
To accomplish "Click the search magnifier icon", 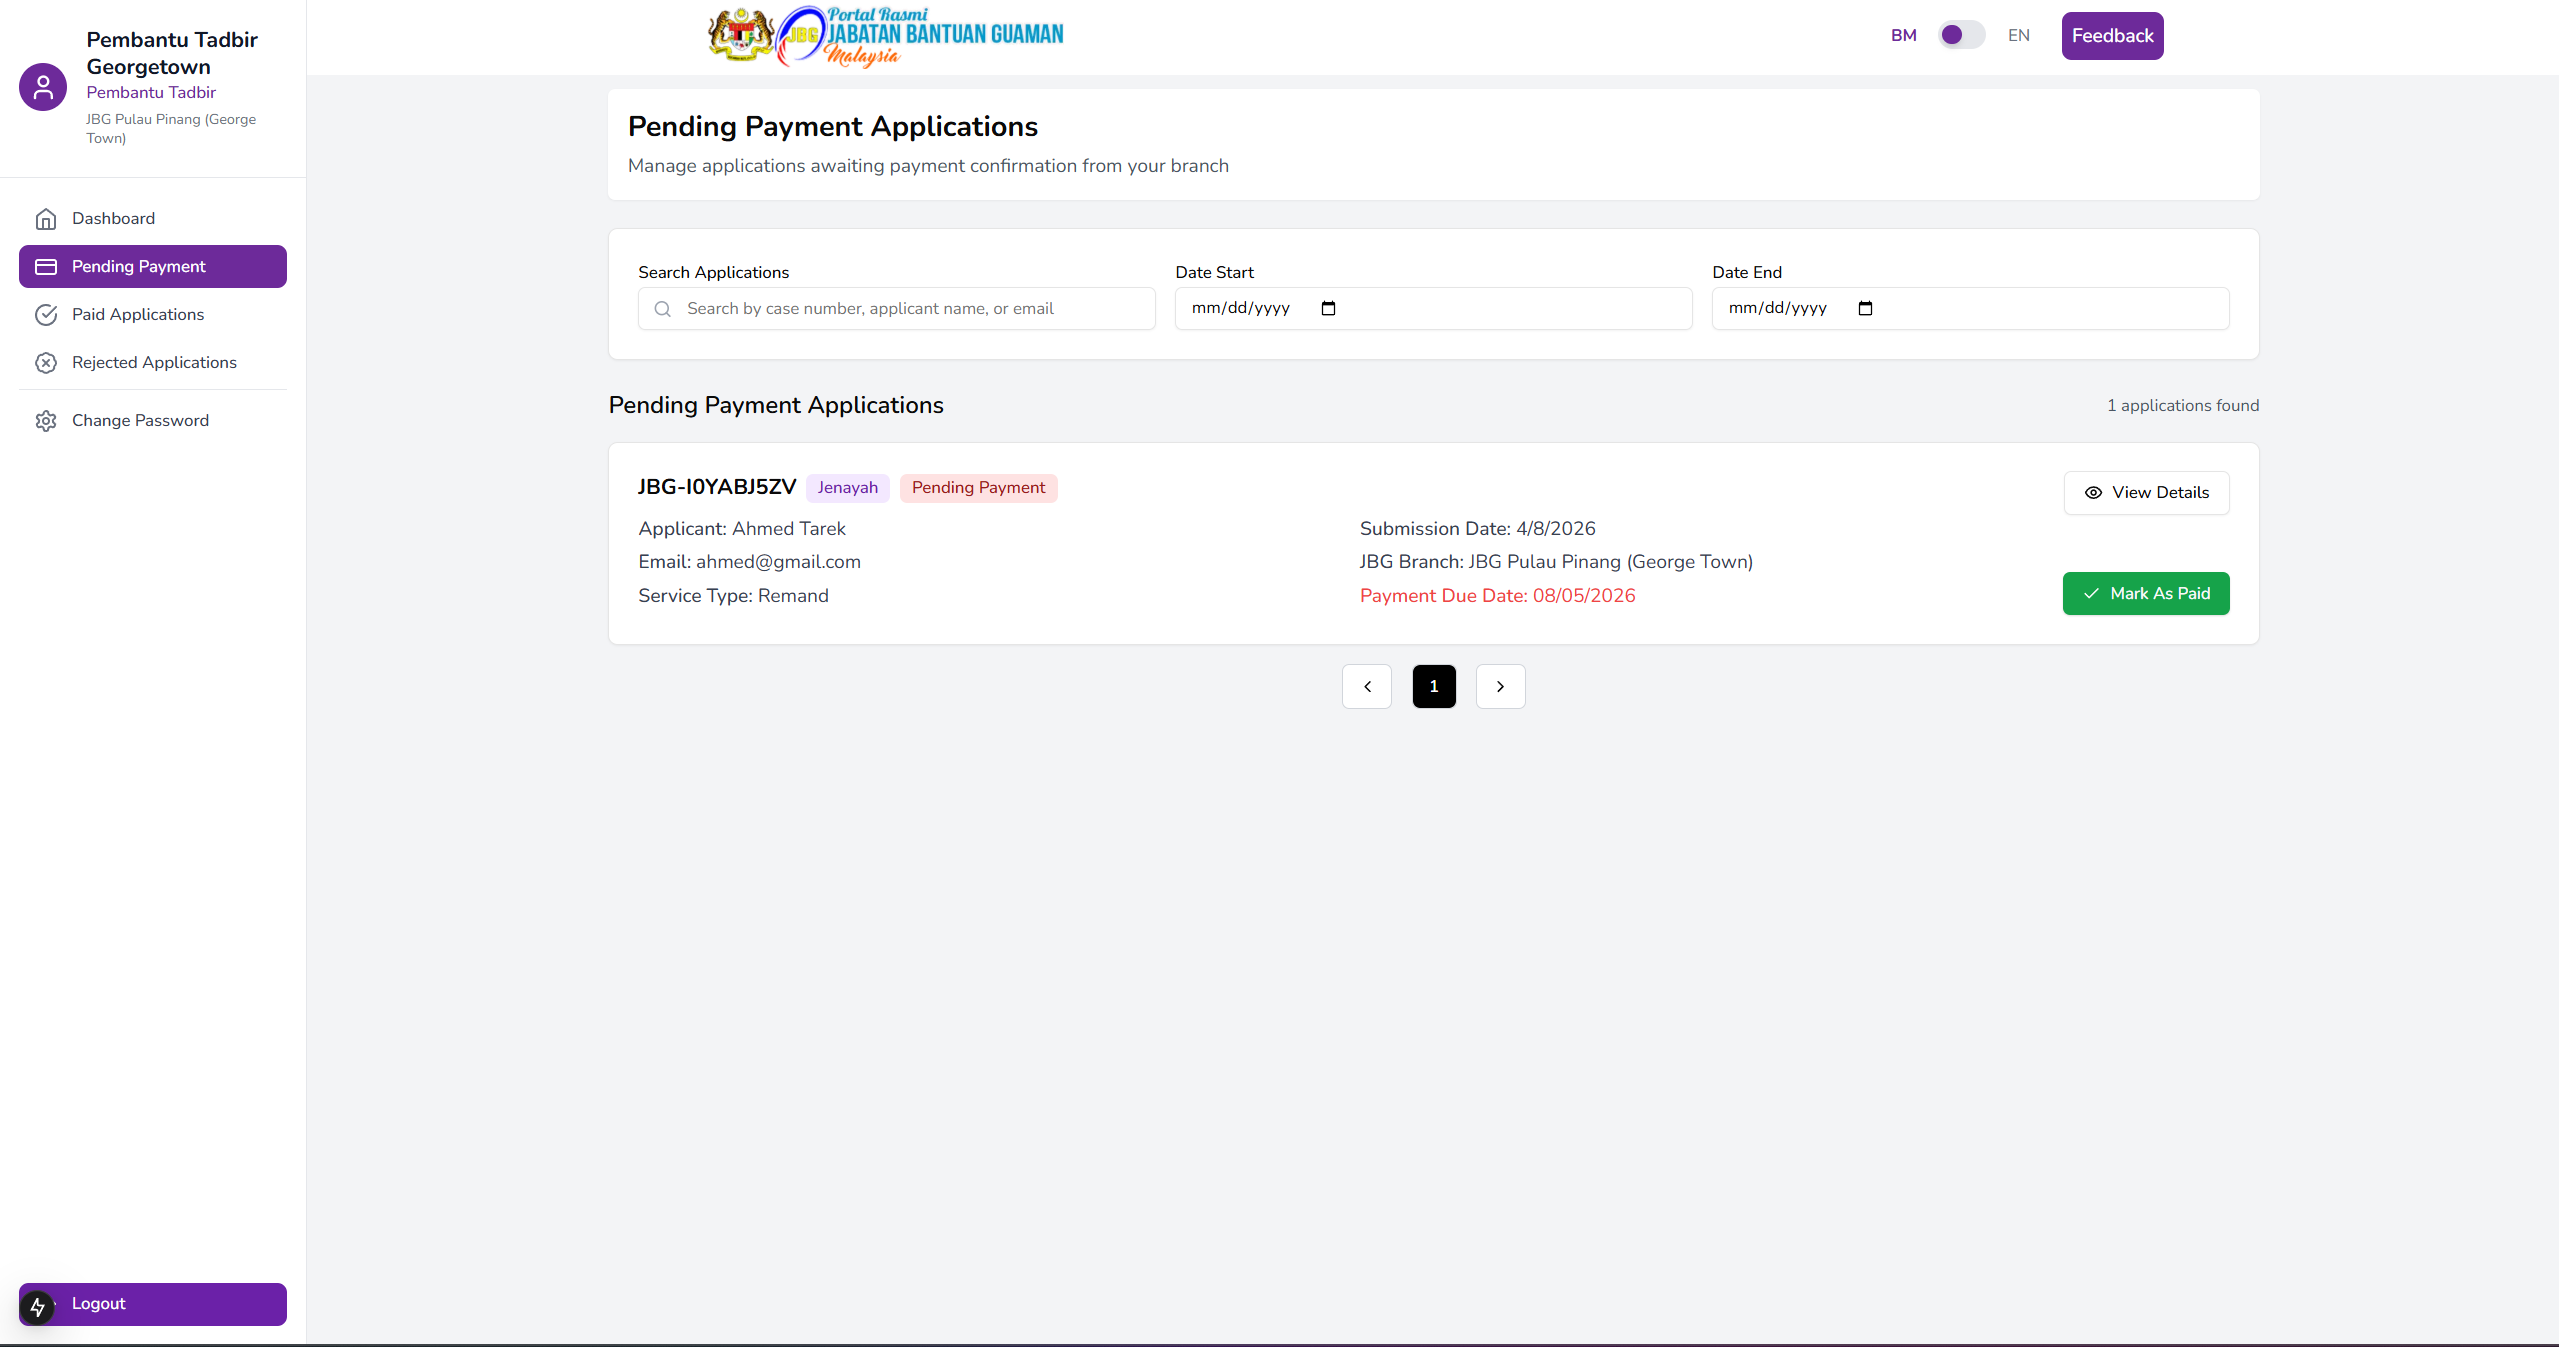I will coord(662,309).
